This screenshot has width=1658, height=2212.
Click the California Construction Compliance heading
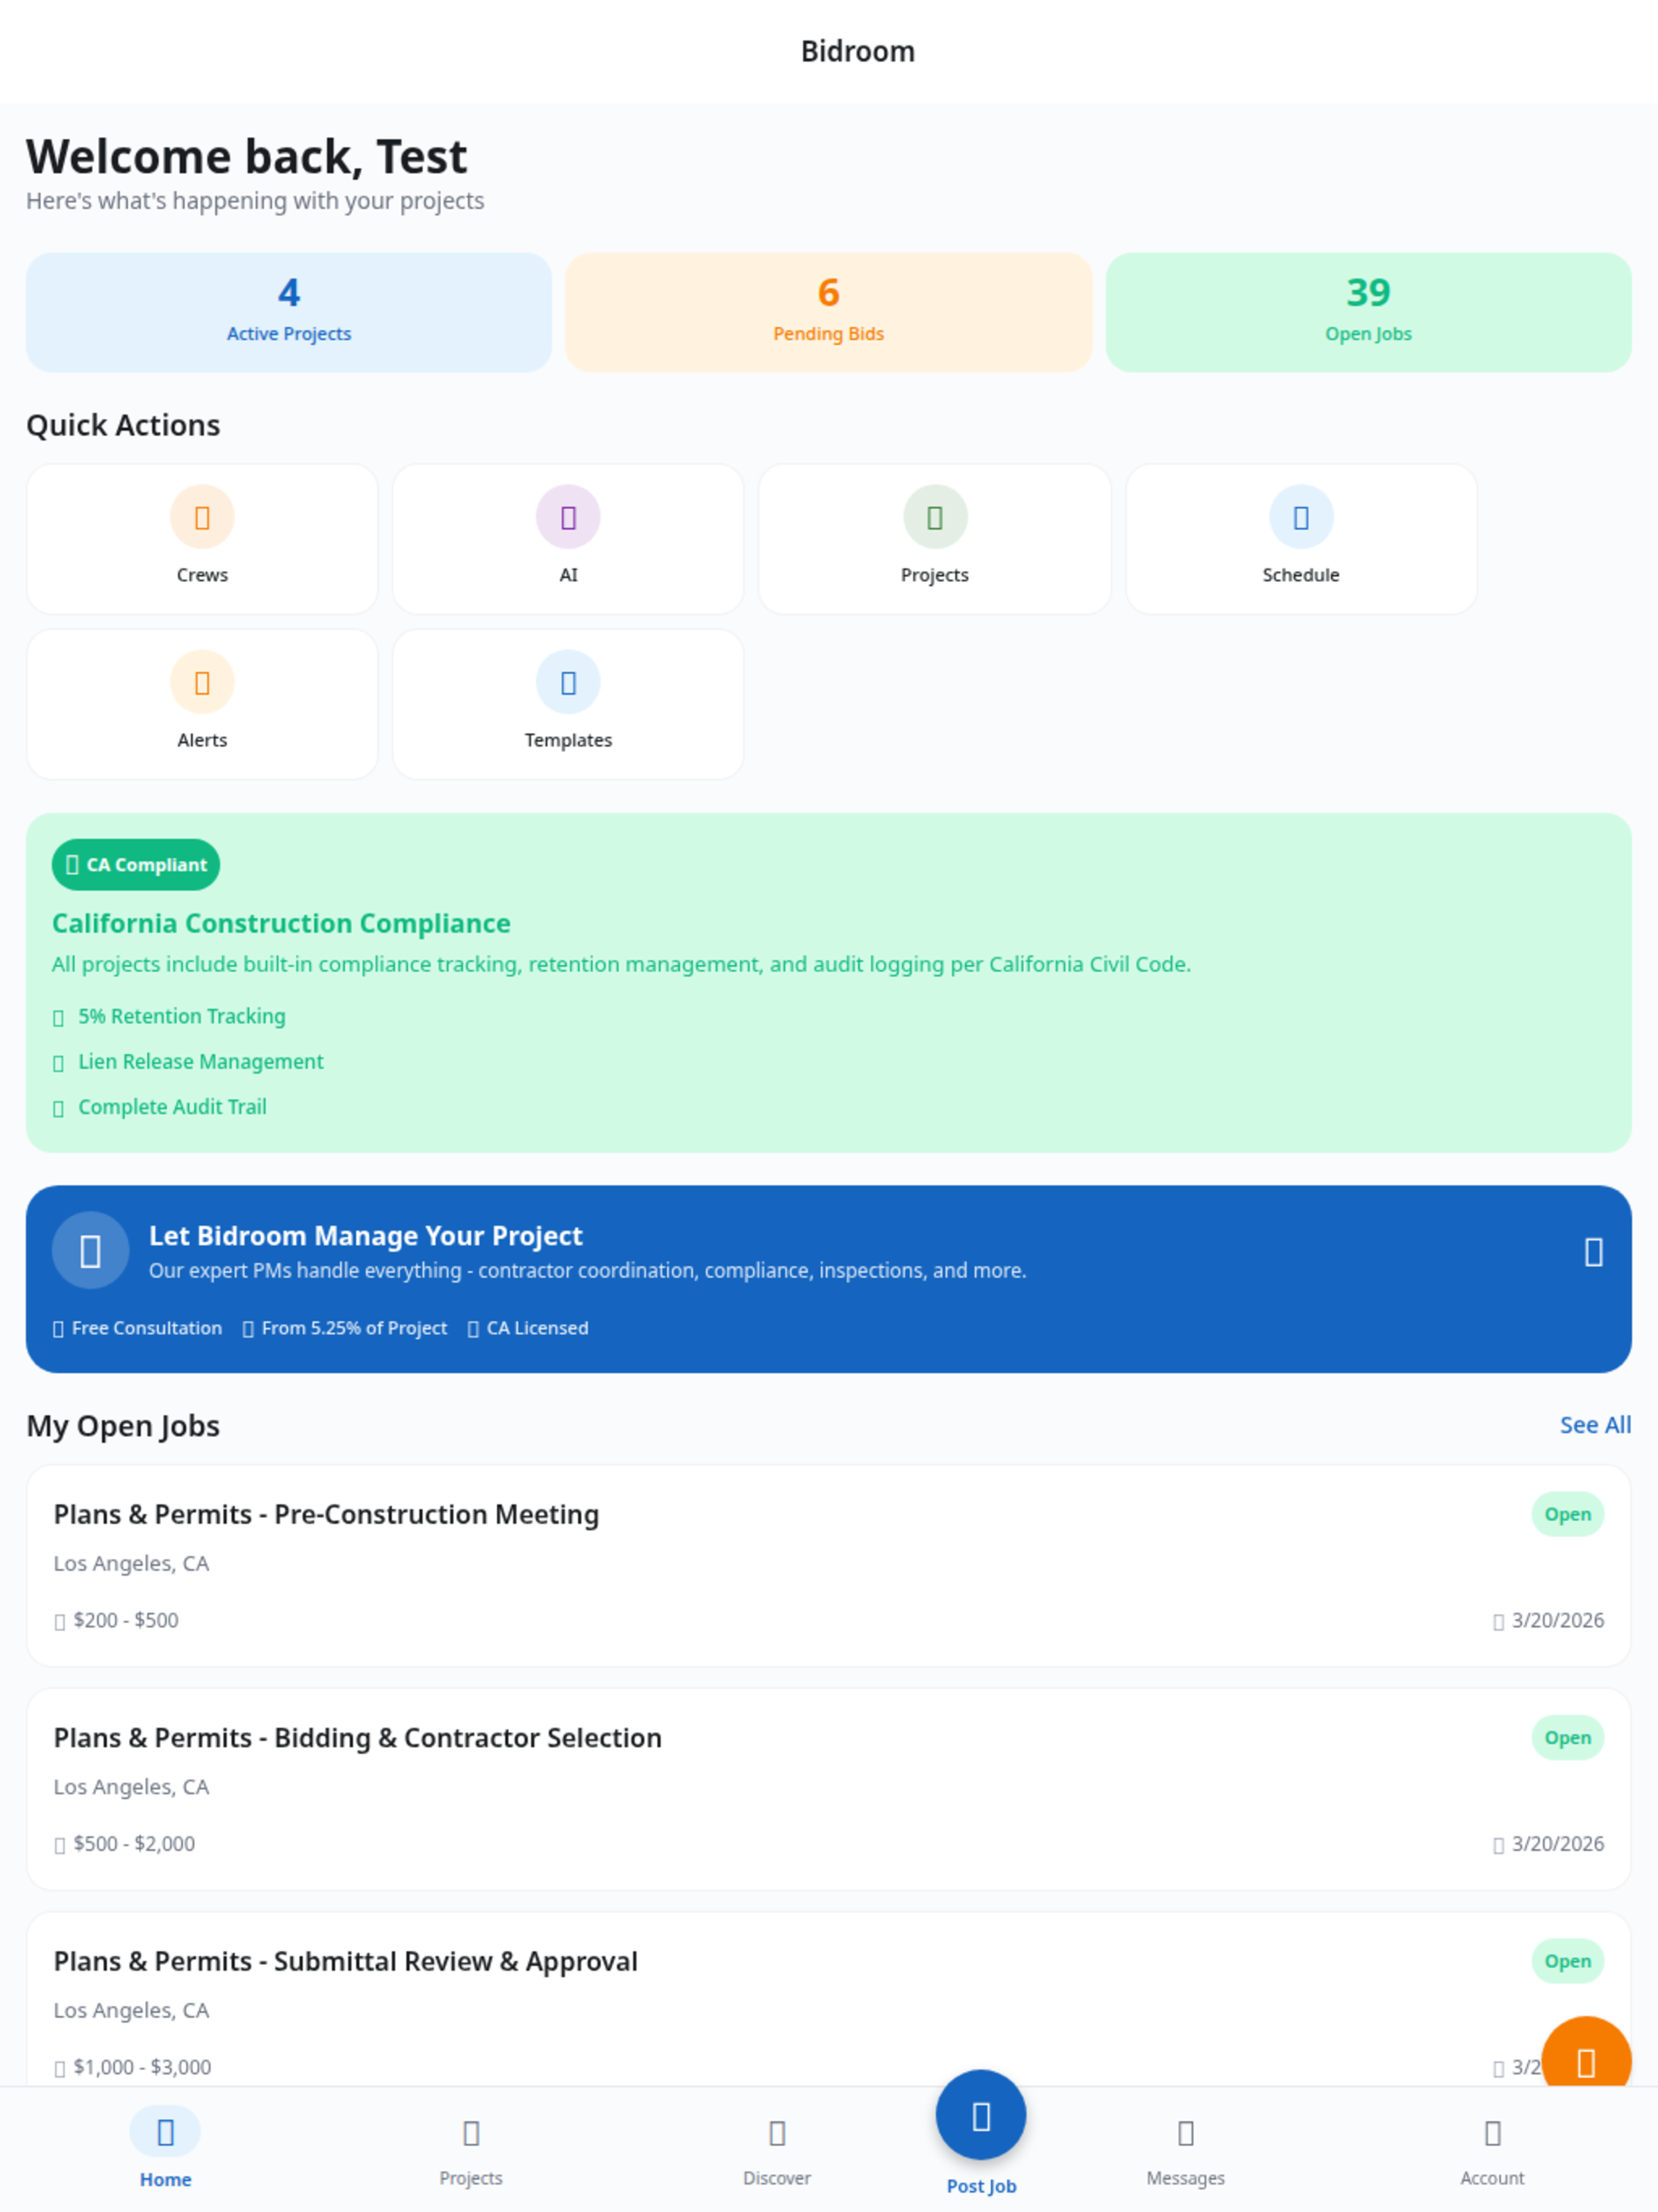click(x=281, y=923)
